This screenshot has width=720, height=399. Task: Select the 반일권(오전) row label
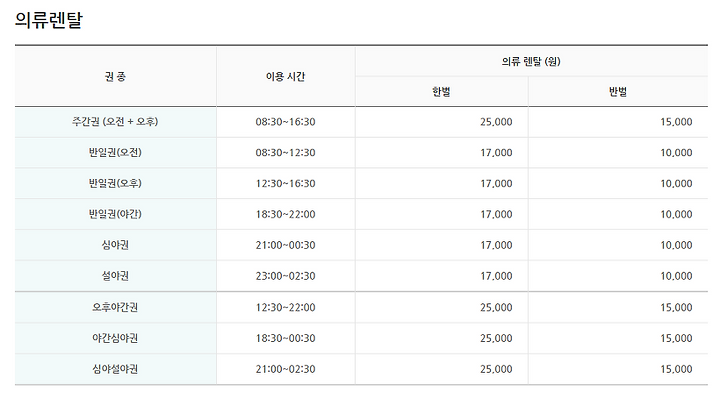point(115,152)
